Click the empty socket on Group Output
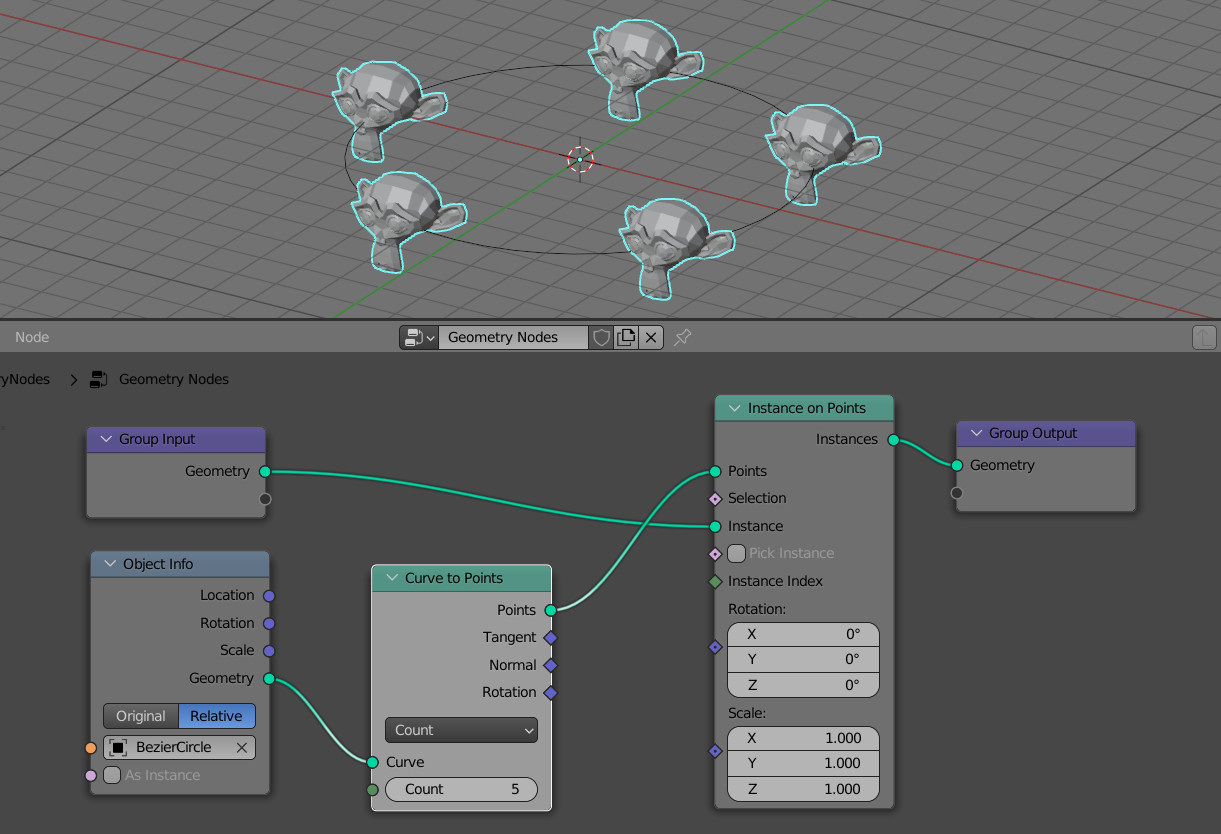 click(x=957, y=492)
